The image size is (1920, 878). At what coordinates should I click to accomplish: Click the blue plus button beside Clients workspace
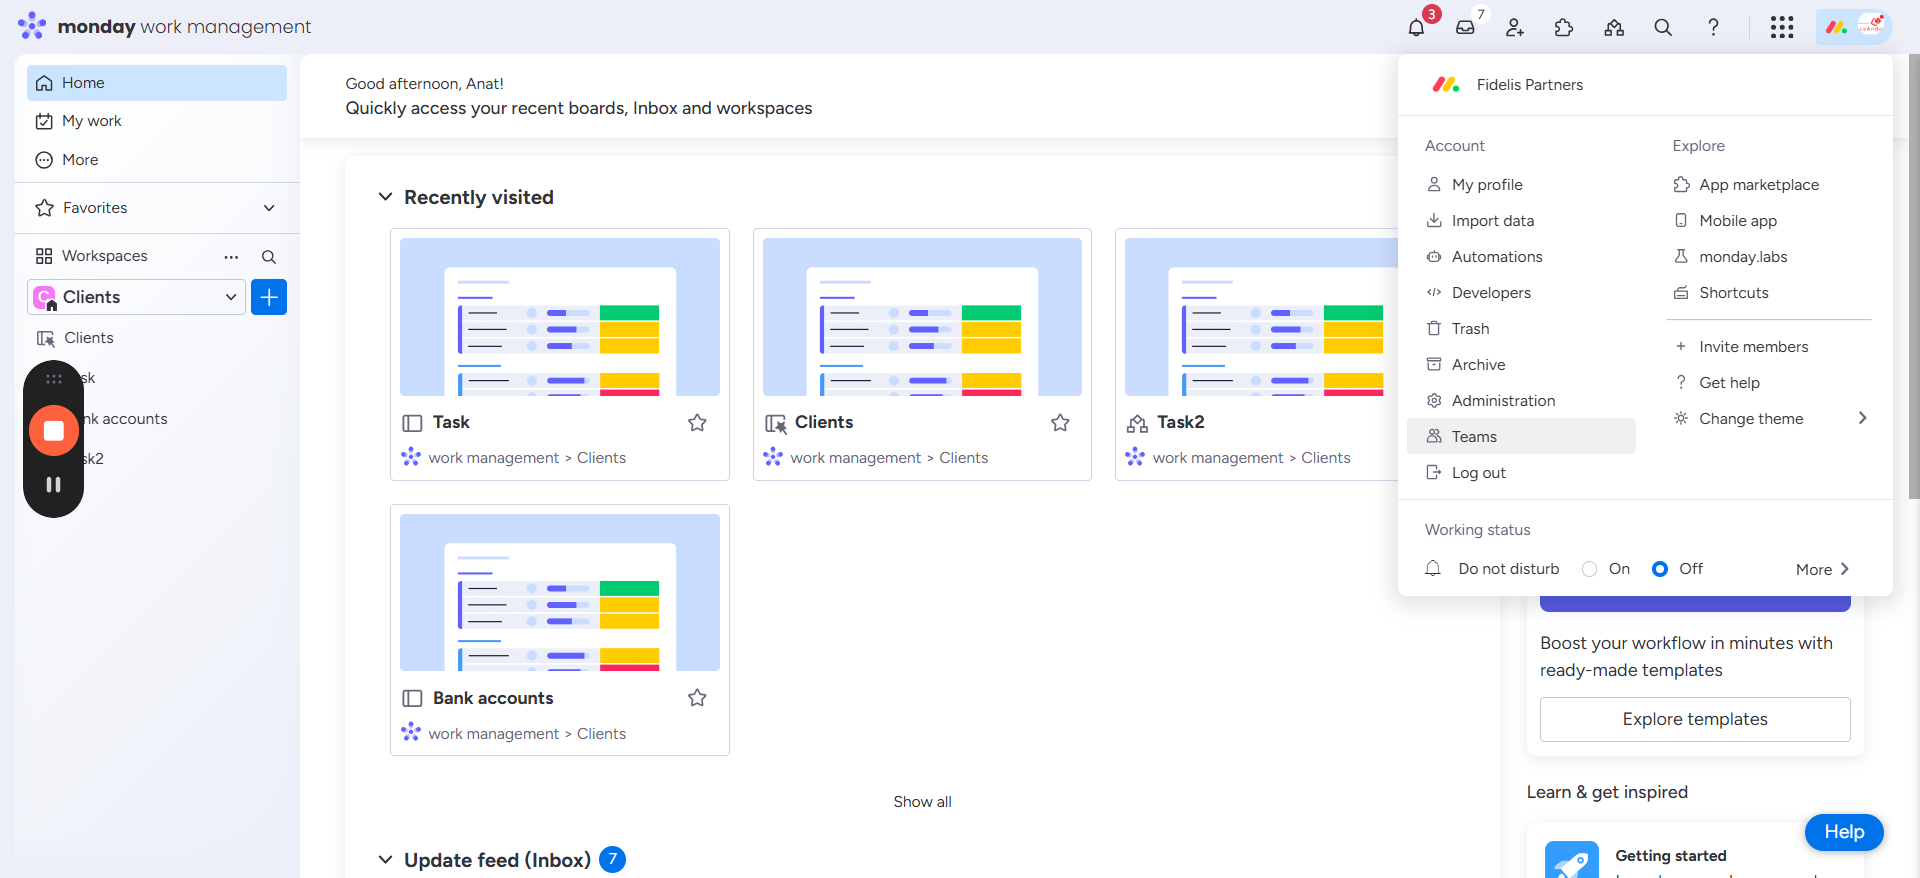[x=269, y=297]
